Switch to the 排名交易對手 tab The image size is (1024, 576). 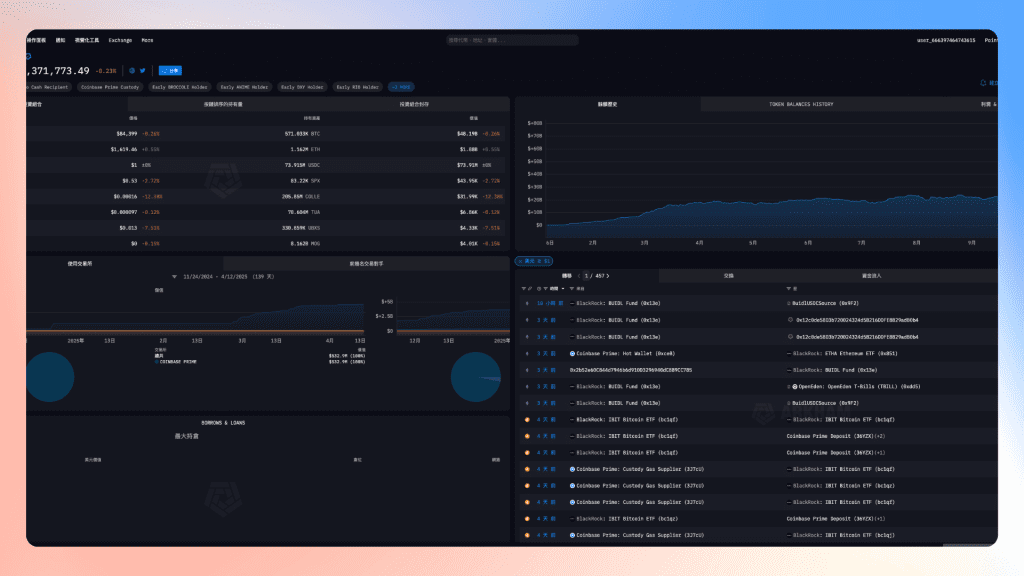pos(366,264)
